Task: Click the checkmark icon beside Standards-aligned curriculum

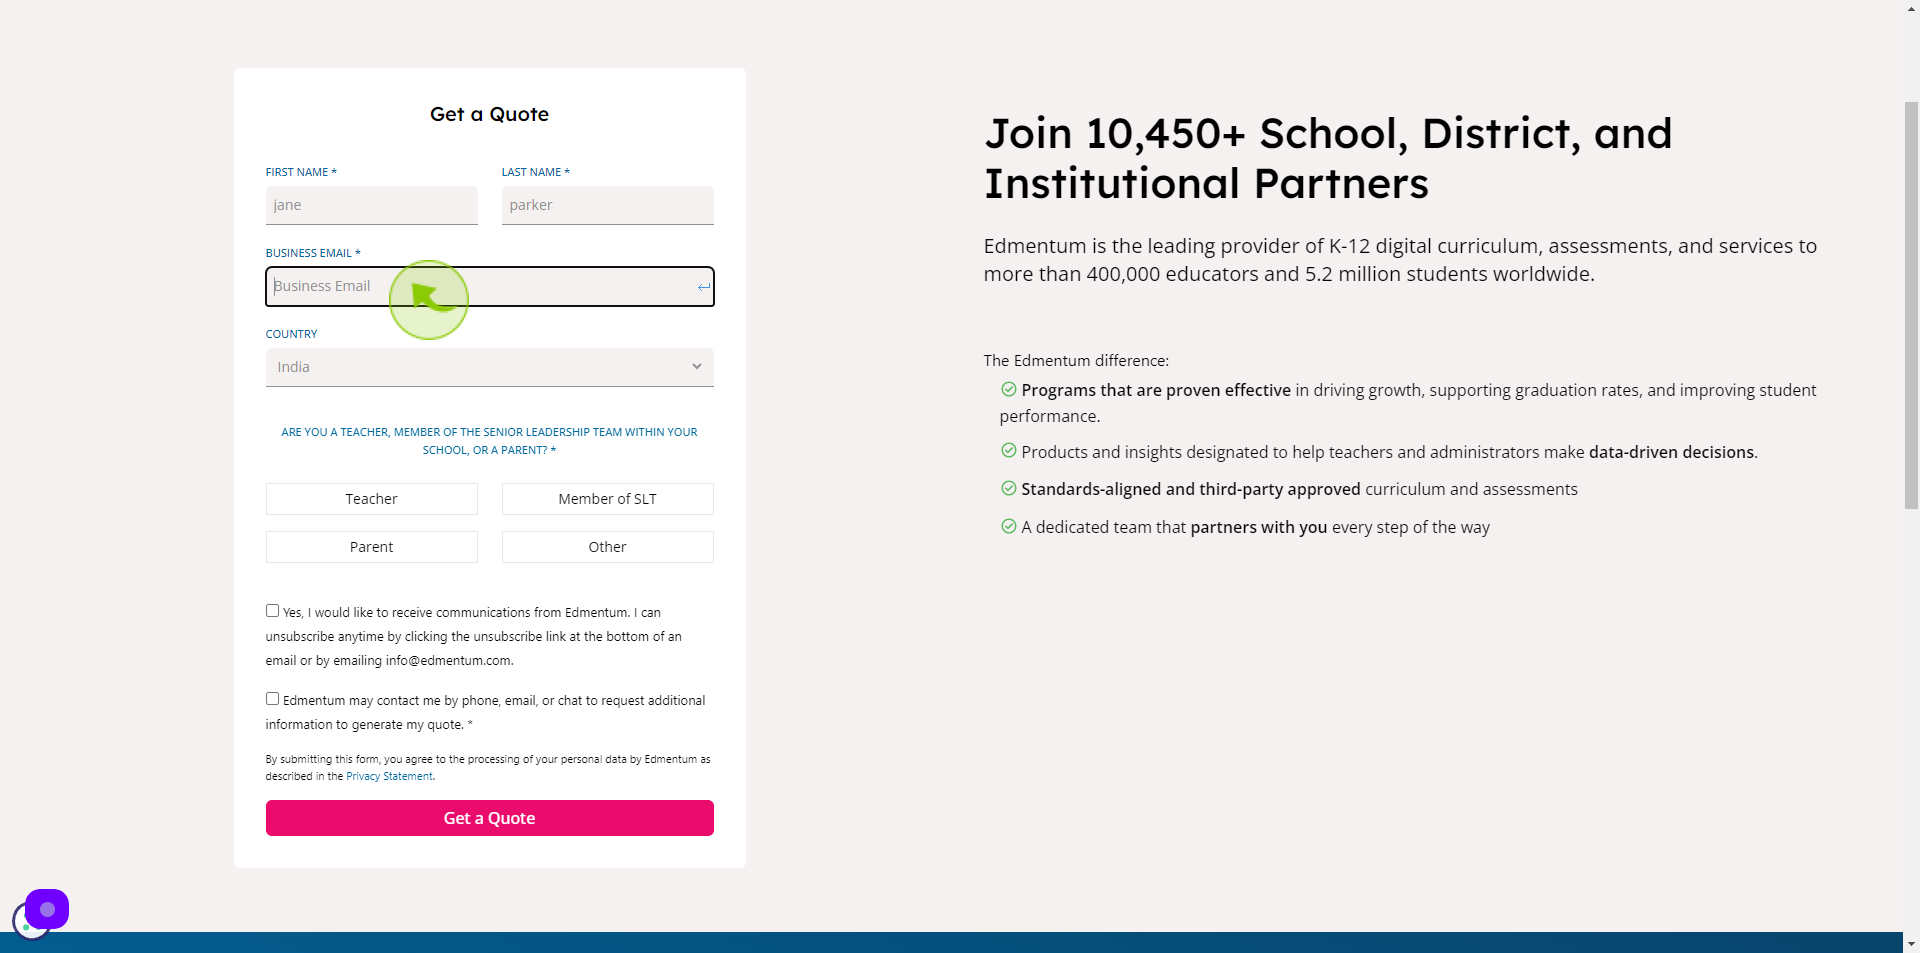Action: [x=1009, y=488]
